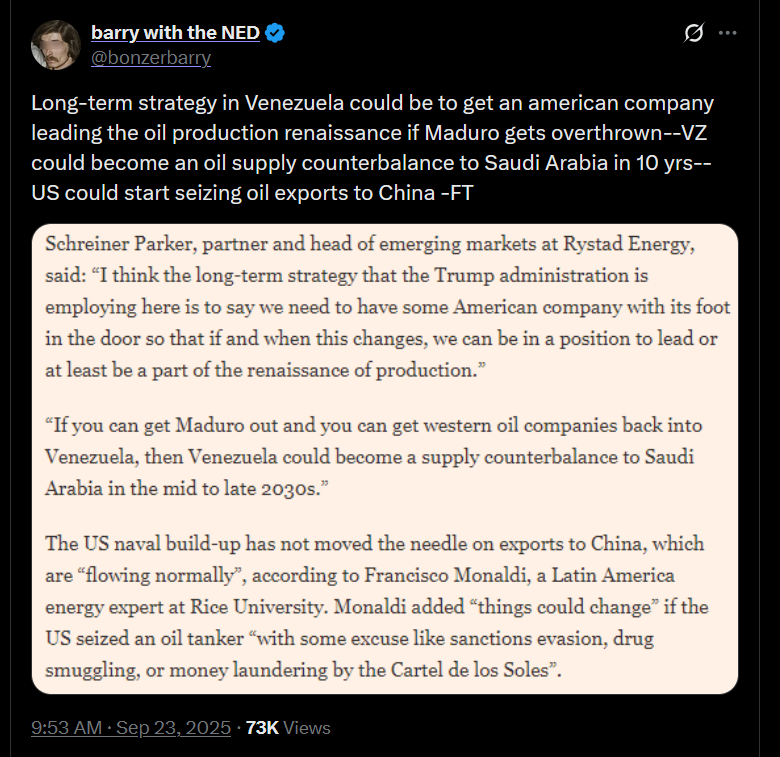The height and width of the screenshot is (757, 780).
Task: Open the 9:53 AM Sep 23, 2025 timestamp
Action: (131, 727)
